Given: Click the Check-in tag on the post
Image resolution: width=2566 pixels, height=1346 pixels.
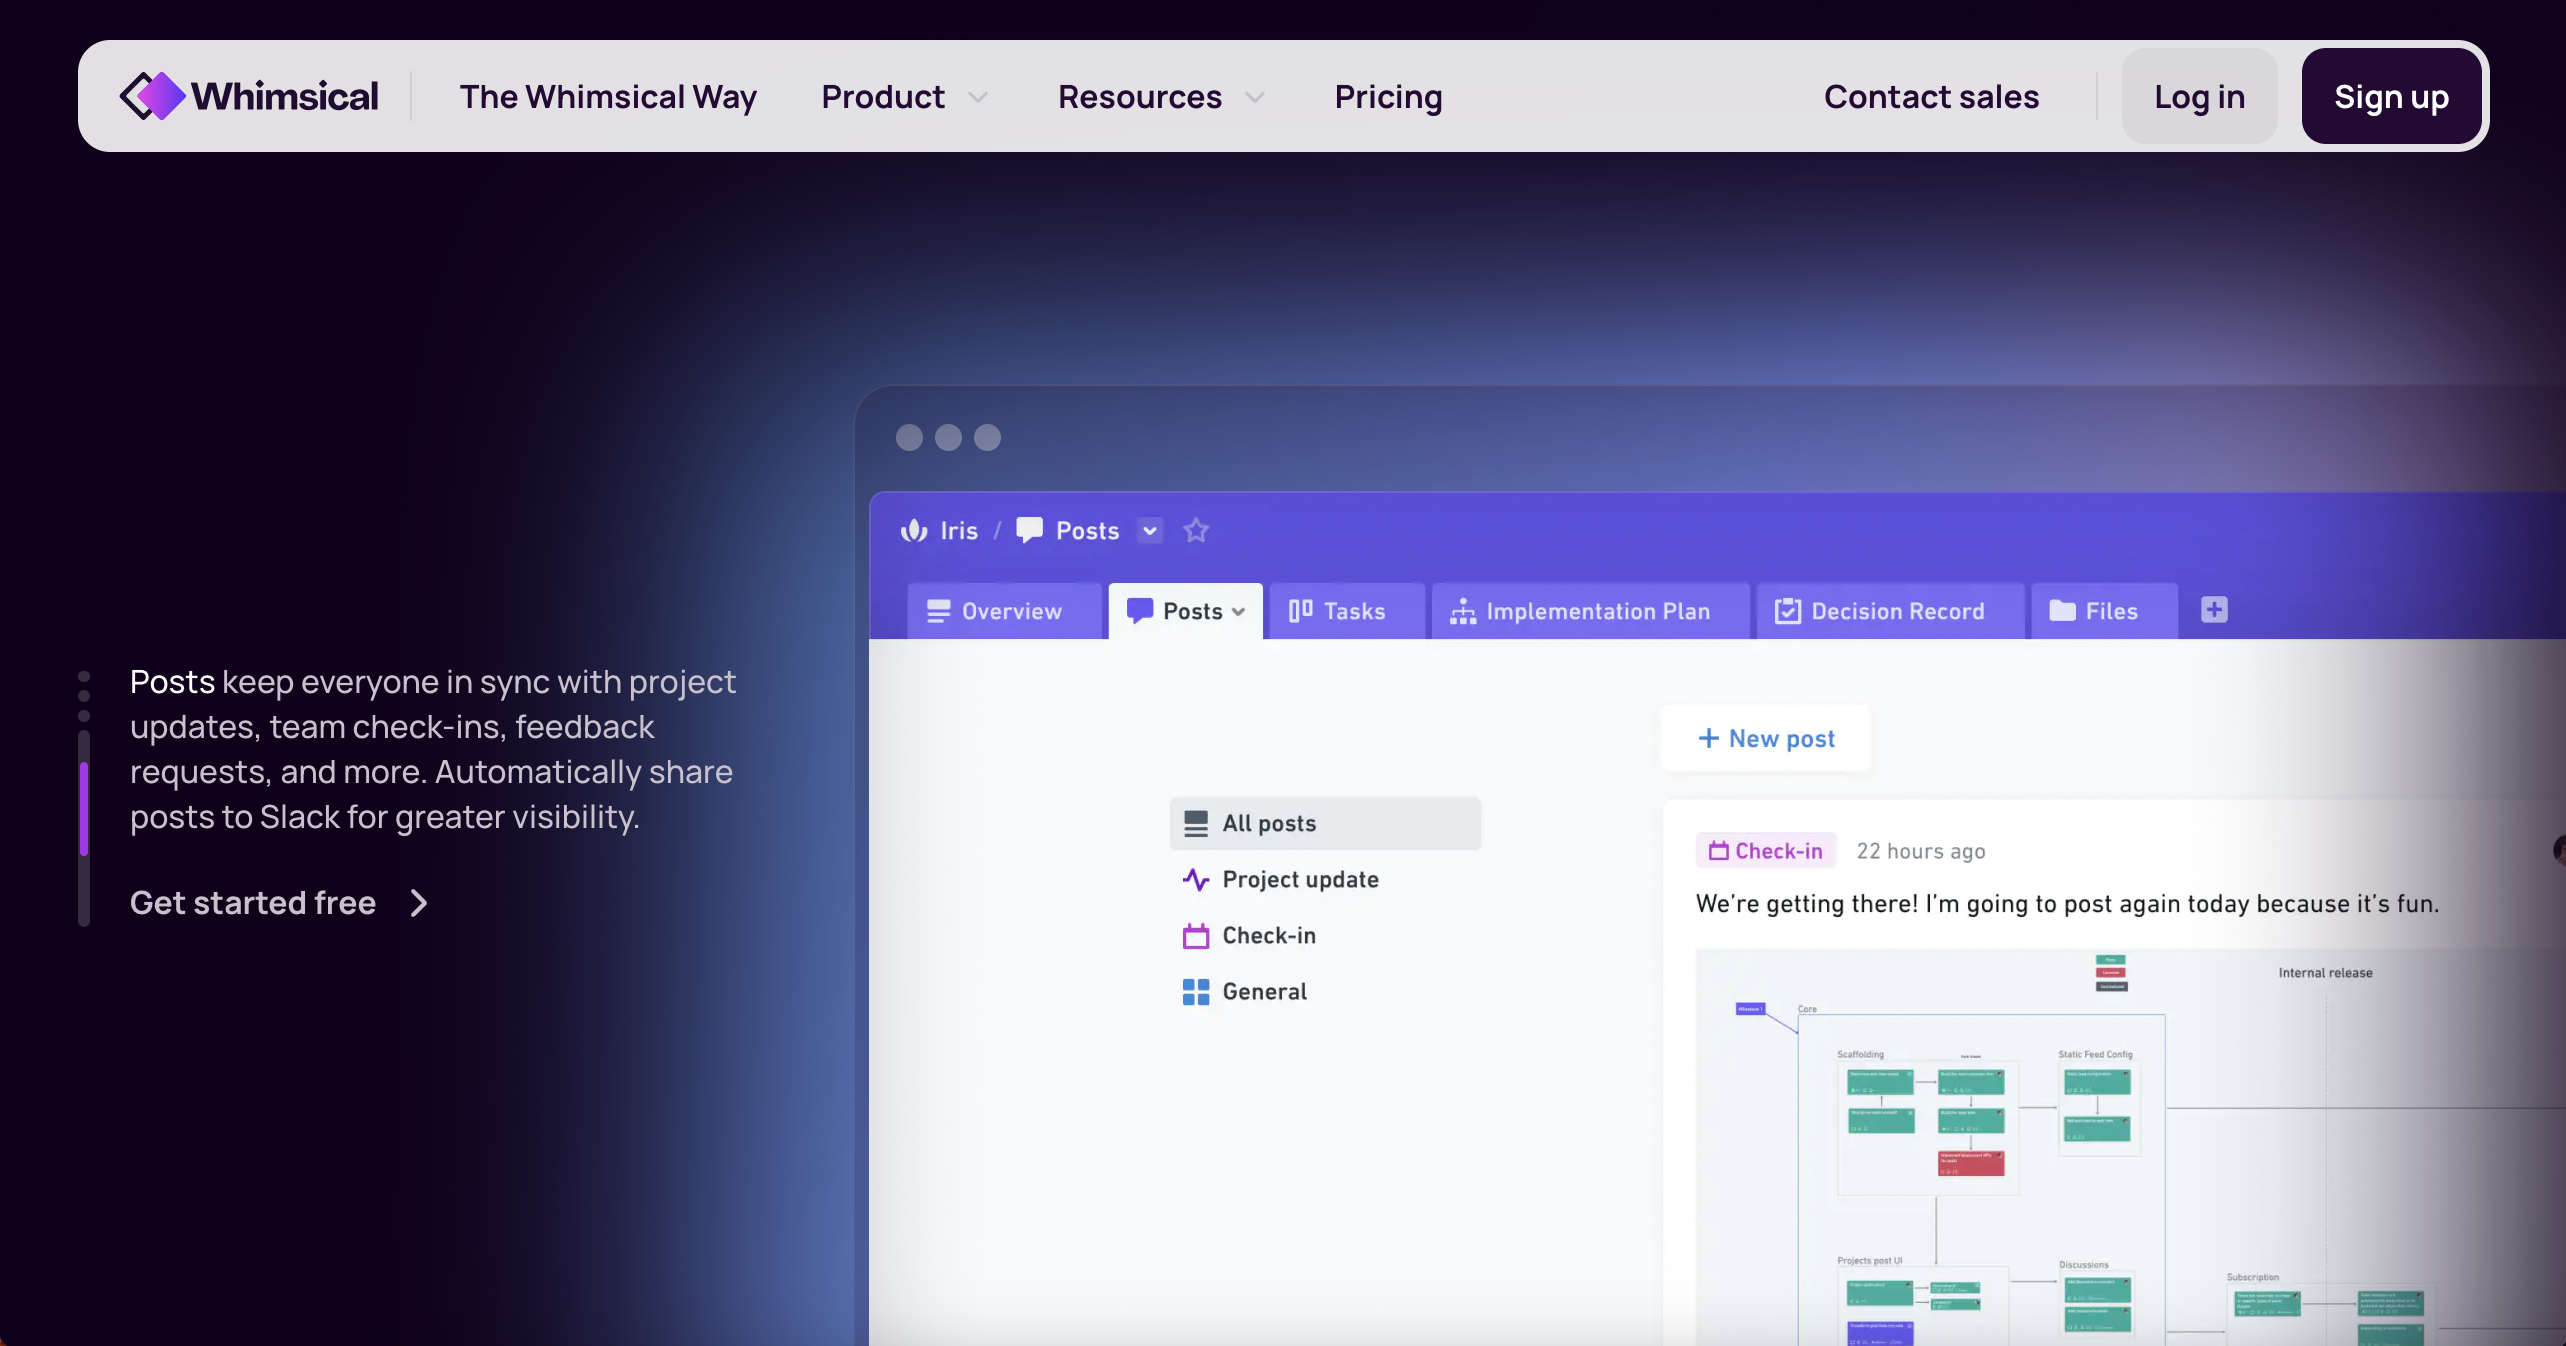Looking at the screenshot, I should (x=1766, y=851).
